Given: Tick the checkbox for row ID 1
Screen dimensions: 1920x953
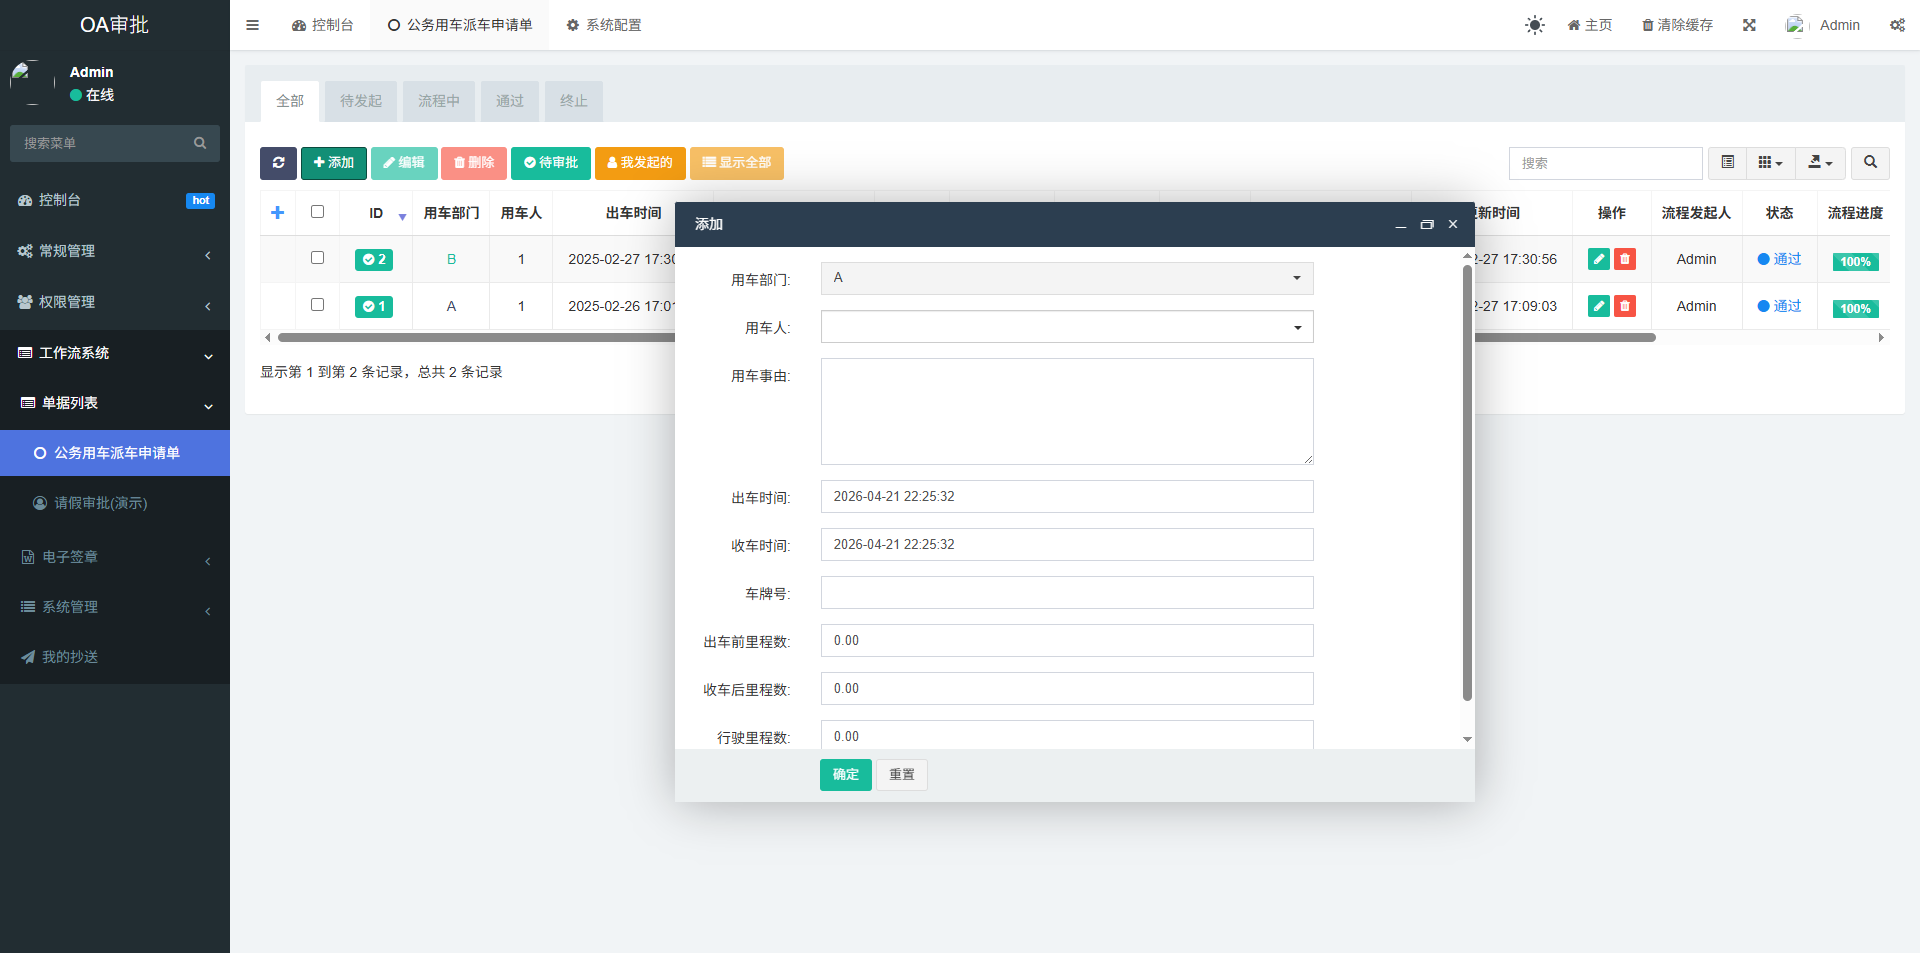Looking at the screenshot, I should 318,305.
